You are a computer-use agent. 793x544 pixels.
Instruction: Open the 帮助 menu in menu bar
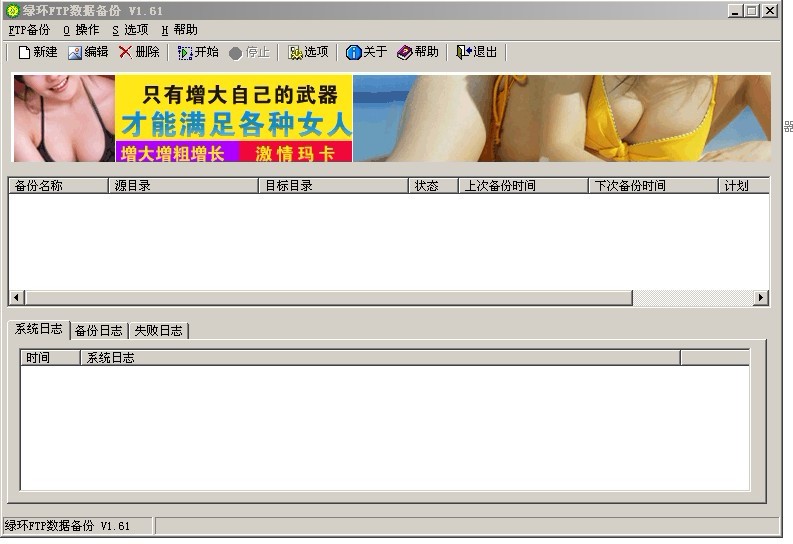click(180, 30)
